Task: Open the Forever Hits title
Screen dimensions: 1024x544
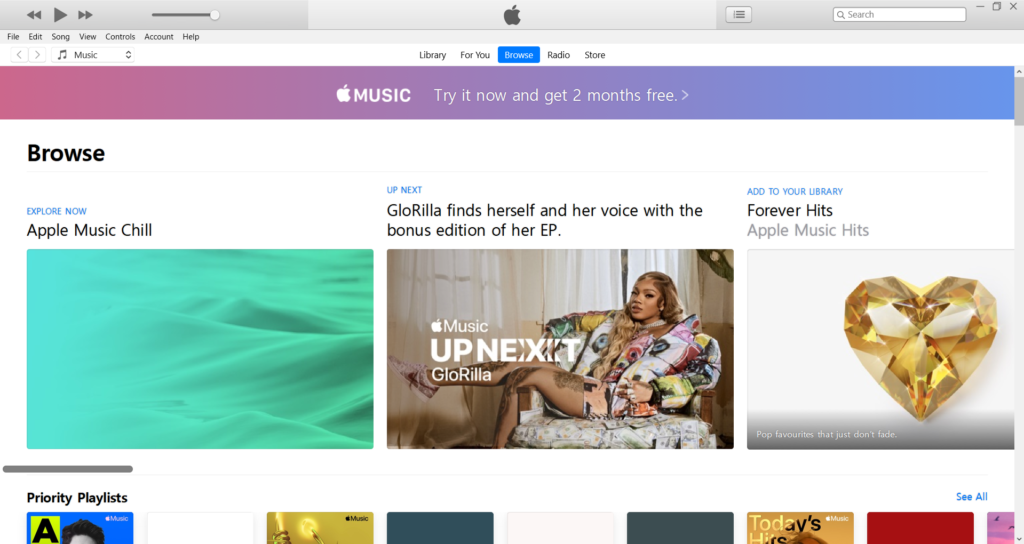Action: 790,210
